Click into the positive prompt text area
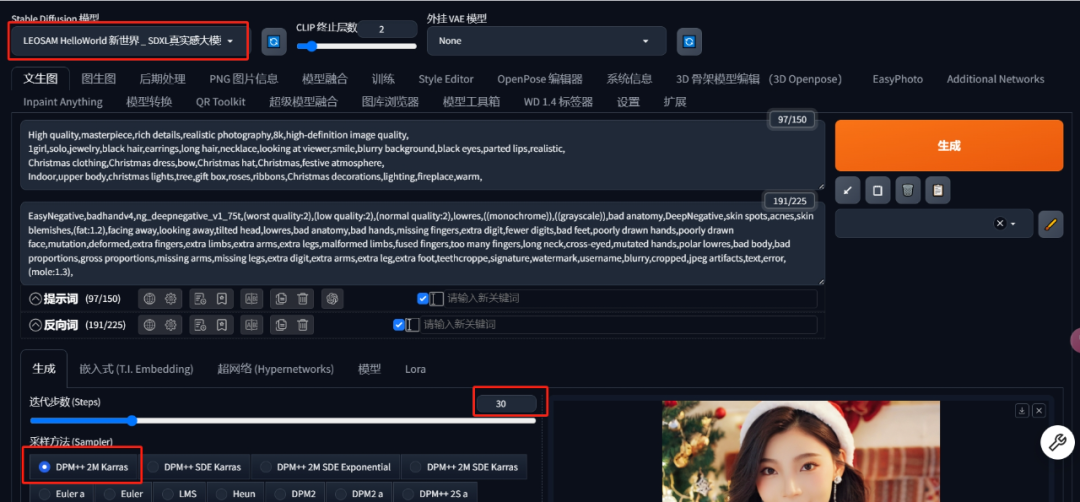The height and width of the screenshot is (502, 1080). click(422, 155)
